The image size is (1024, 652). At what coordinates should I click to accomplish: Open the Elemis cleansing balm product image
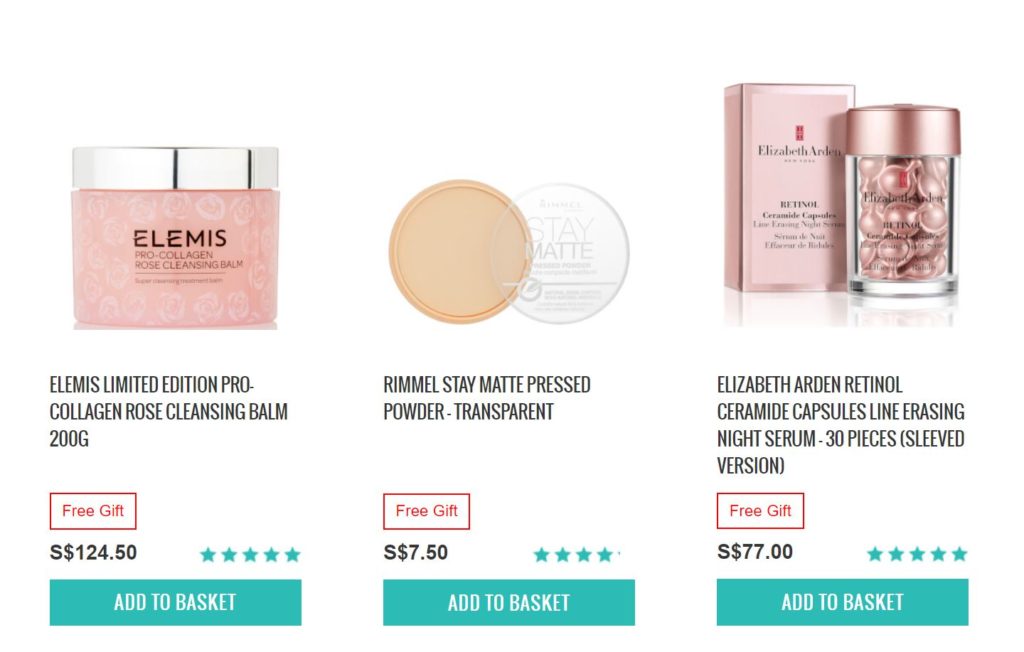click(x=175, y=238)
